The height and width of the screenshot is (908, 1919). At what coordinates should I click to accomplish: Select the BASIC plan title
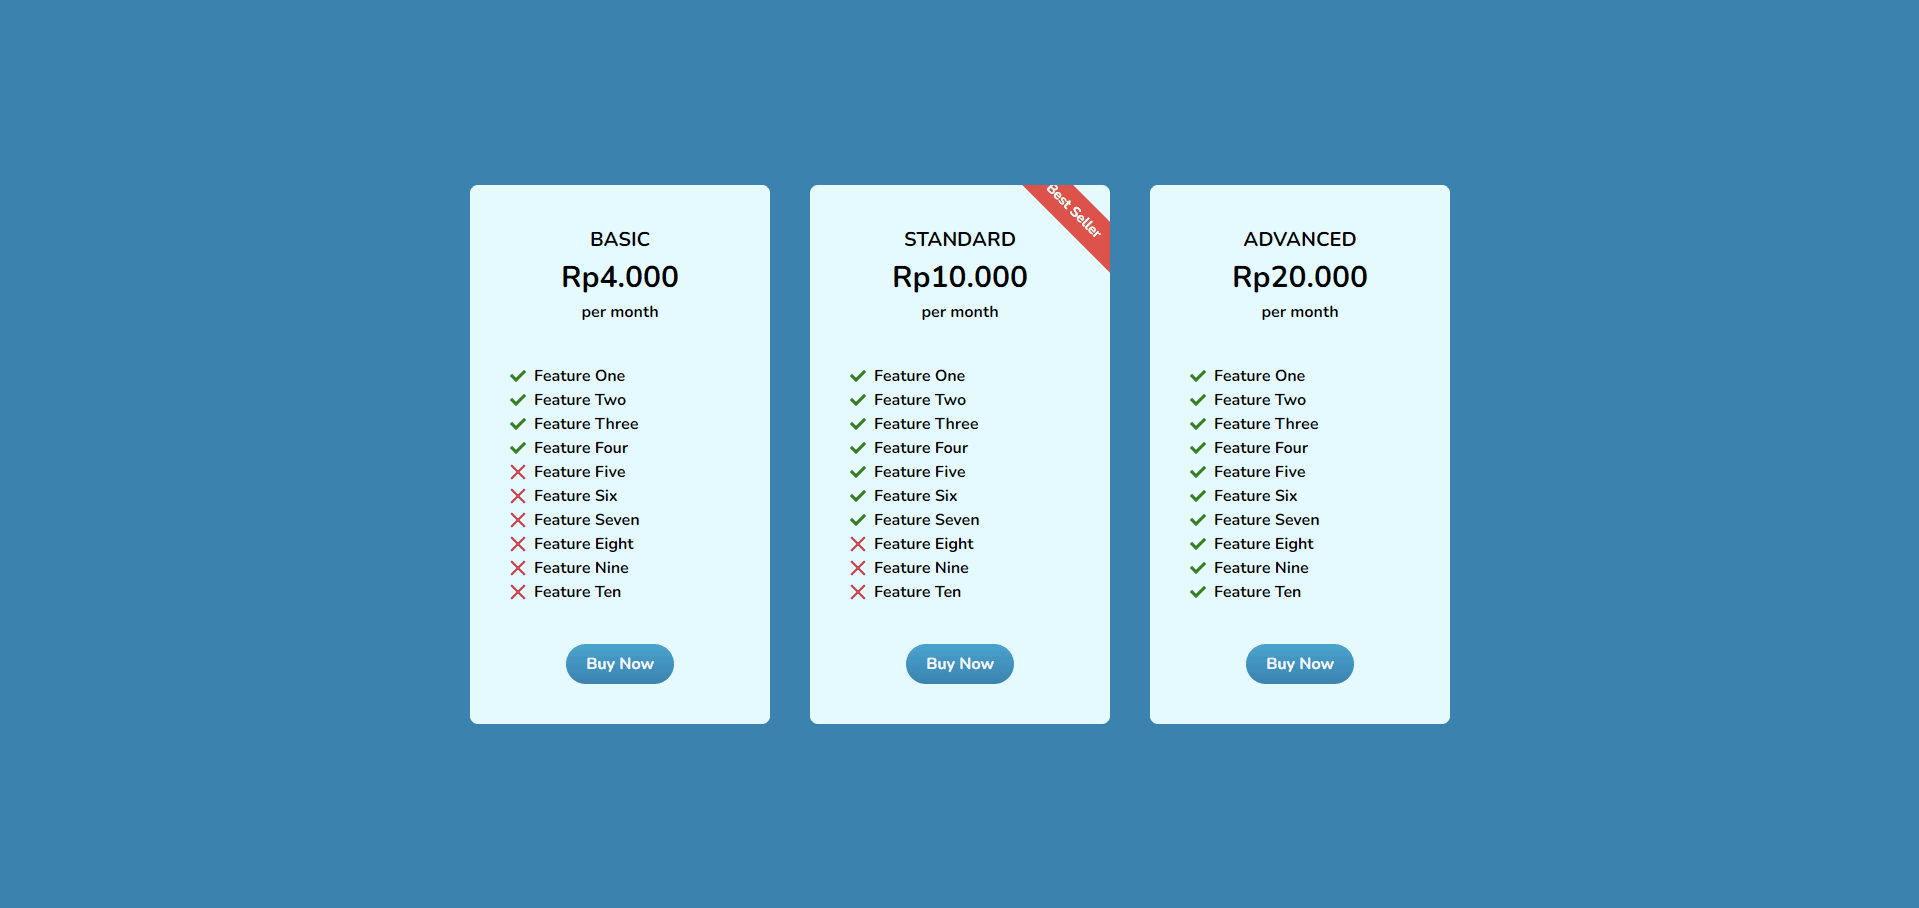coord(619,239)
